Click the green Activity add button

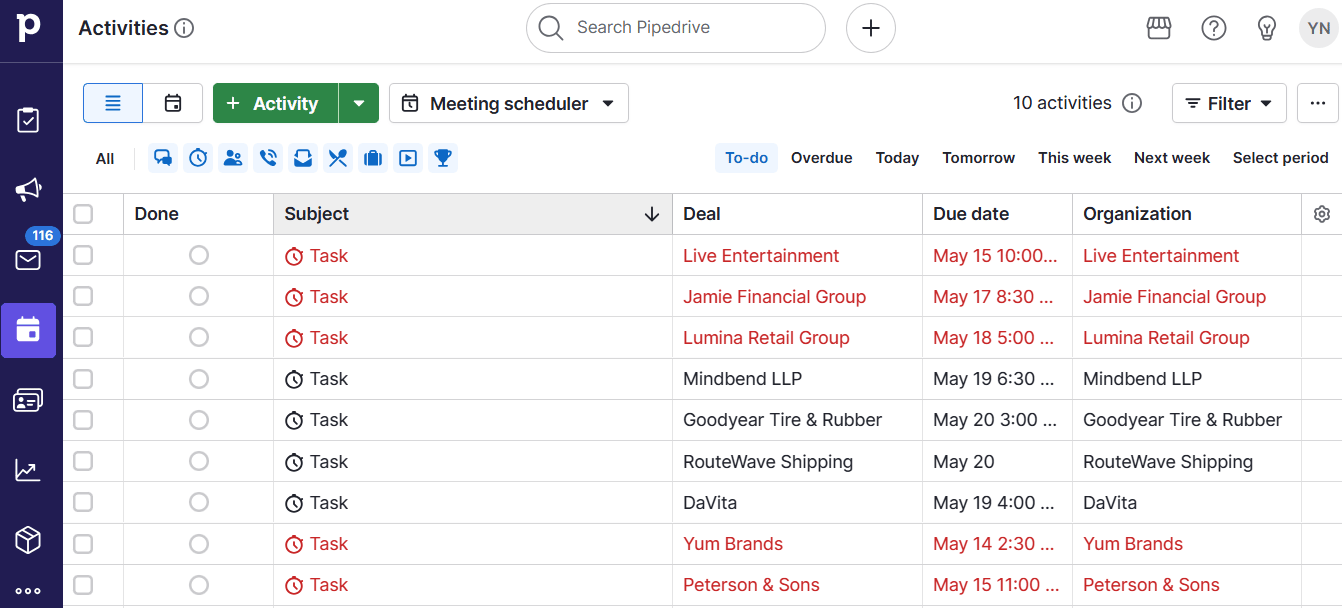(x=276, y=103)
